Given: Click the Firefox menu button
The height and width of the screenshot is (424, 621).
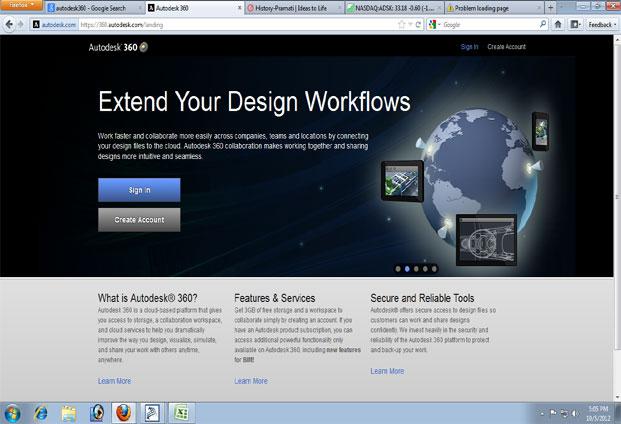Looking at the screenshot, I should (x=21, y=5).
